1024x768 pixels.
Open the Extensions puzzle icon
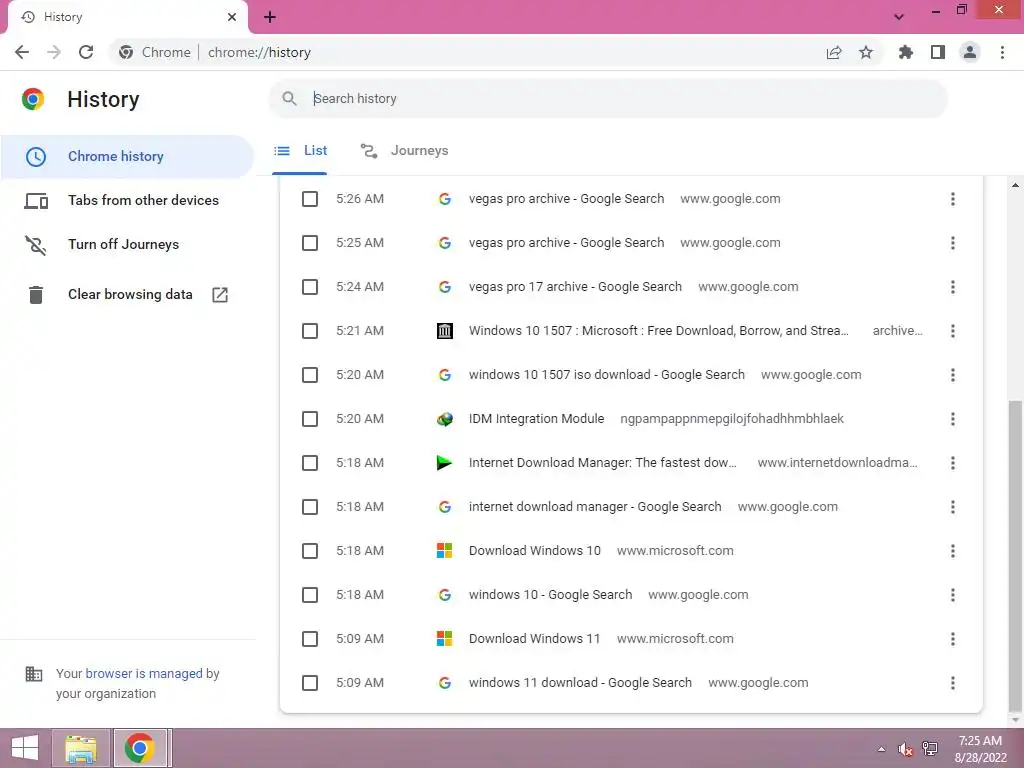coord(906,52)
